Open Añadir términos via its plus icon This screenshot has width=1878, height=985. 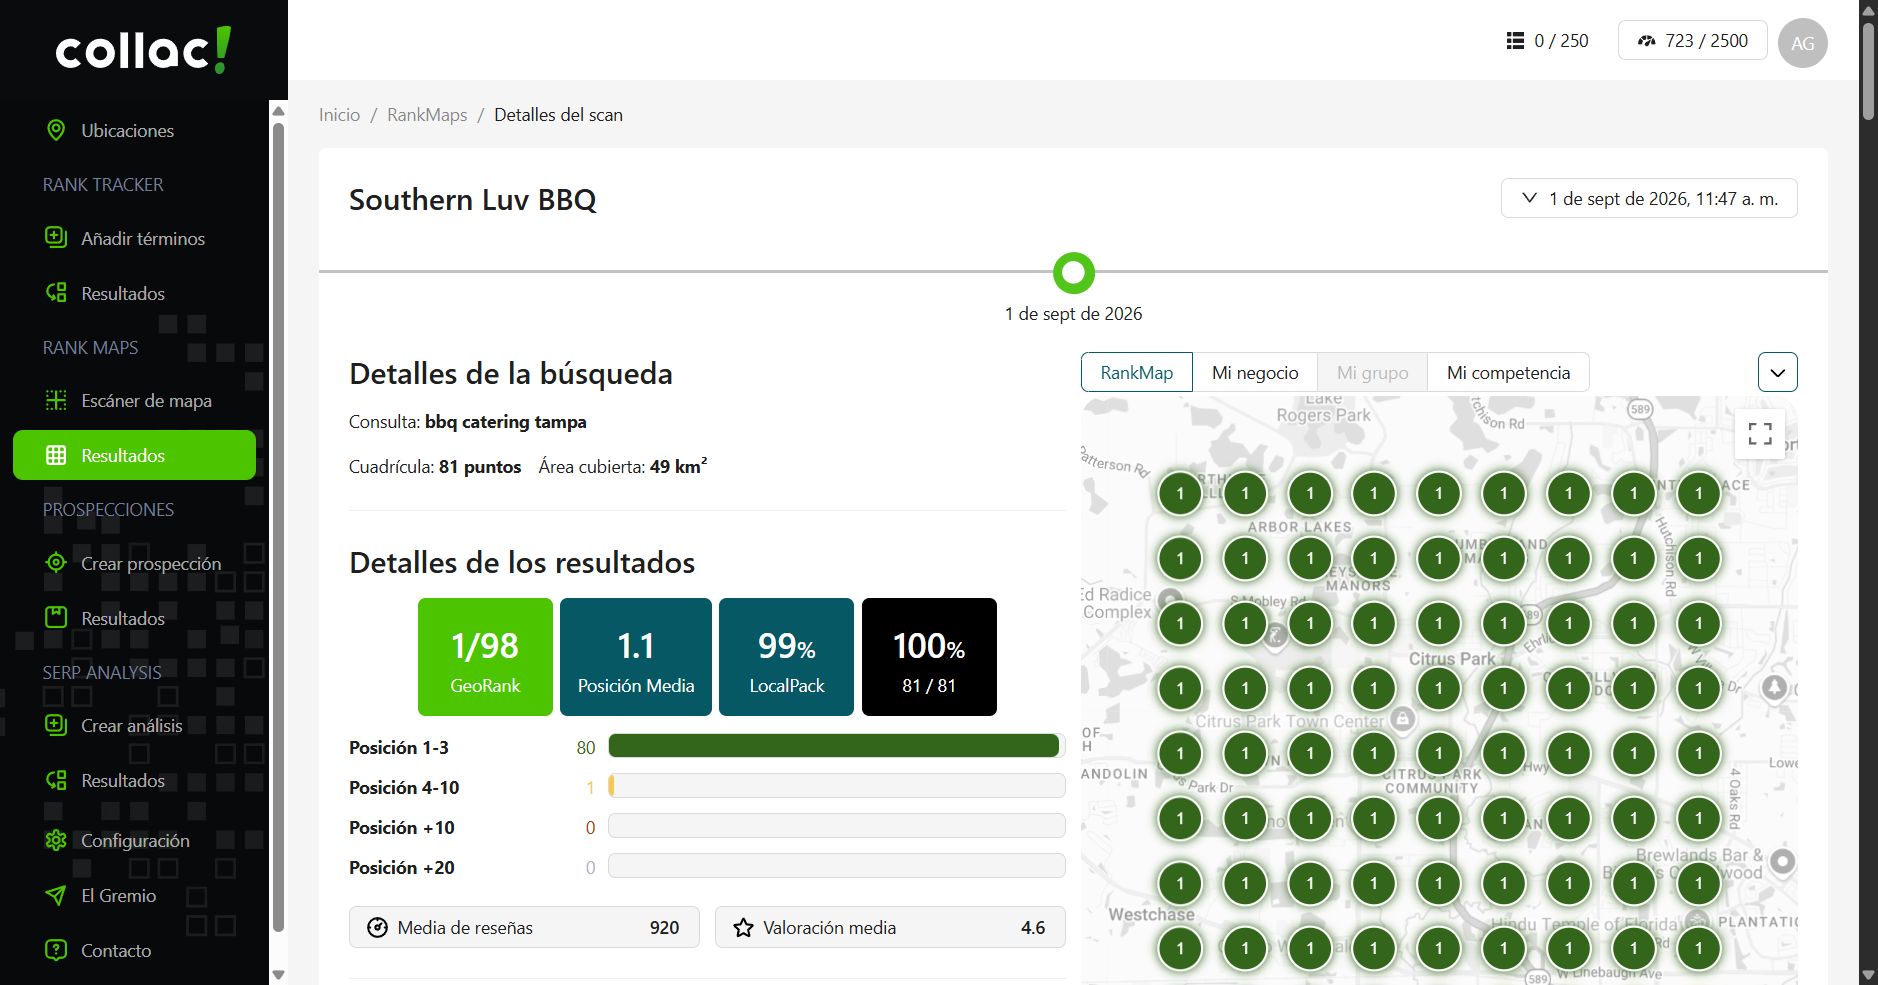point(56,238)
